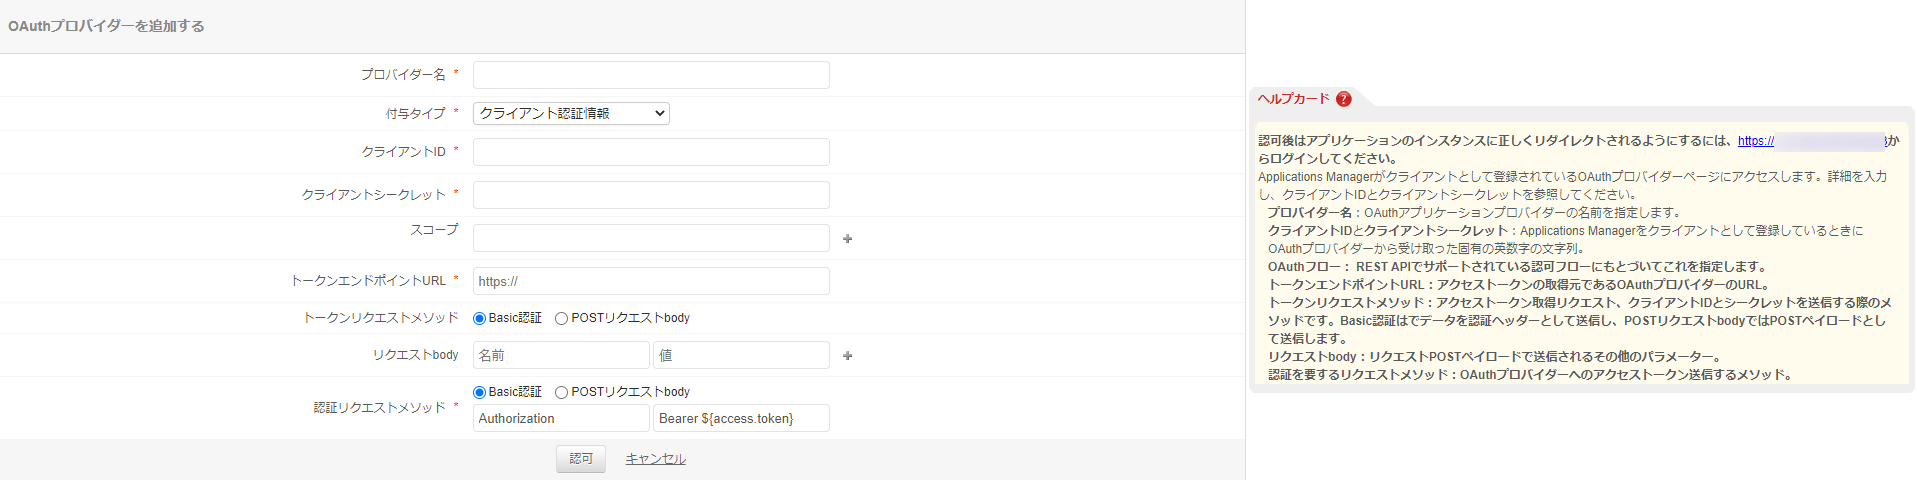Click the Bearer ${access.token} value field
The height and width of the screenshot is (480, 1917).
[x=741, y=418]
